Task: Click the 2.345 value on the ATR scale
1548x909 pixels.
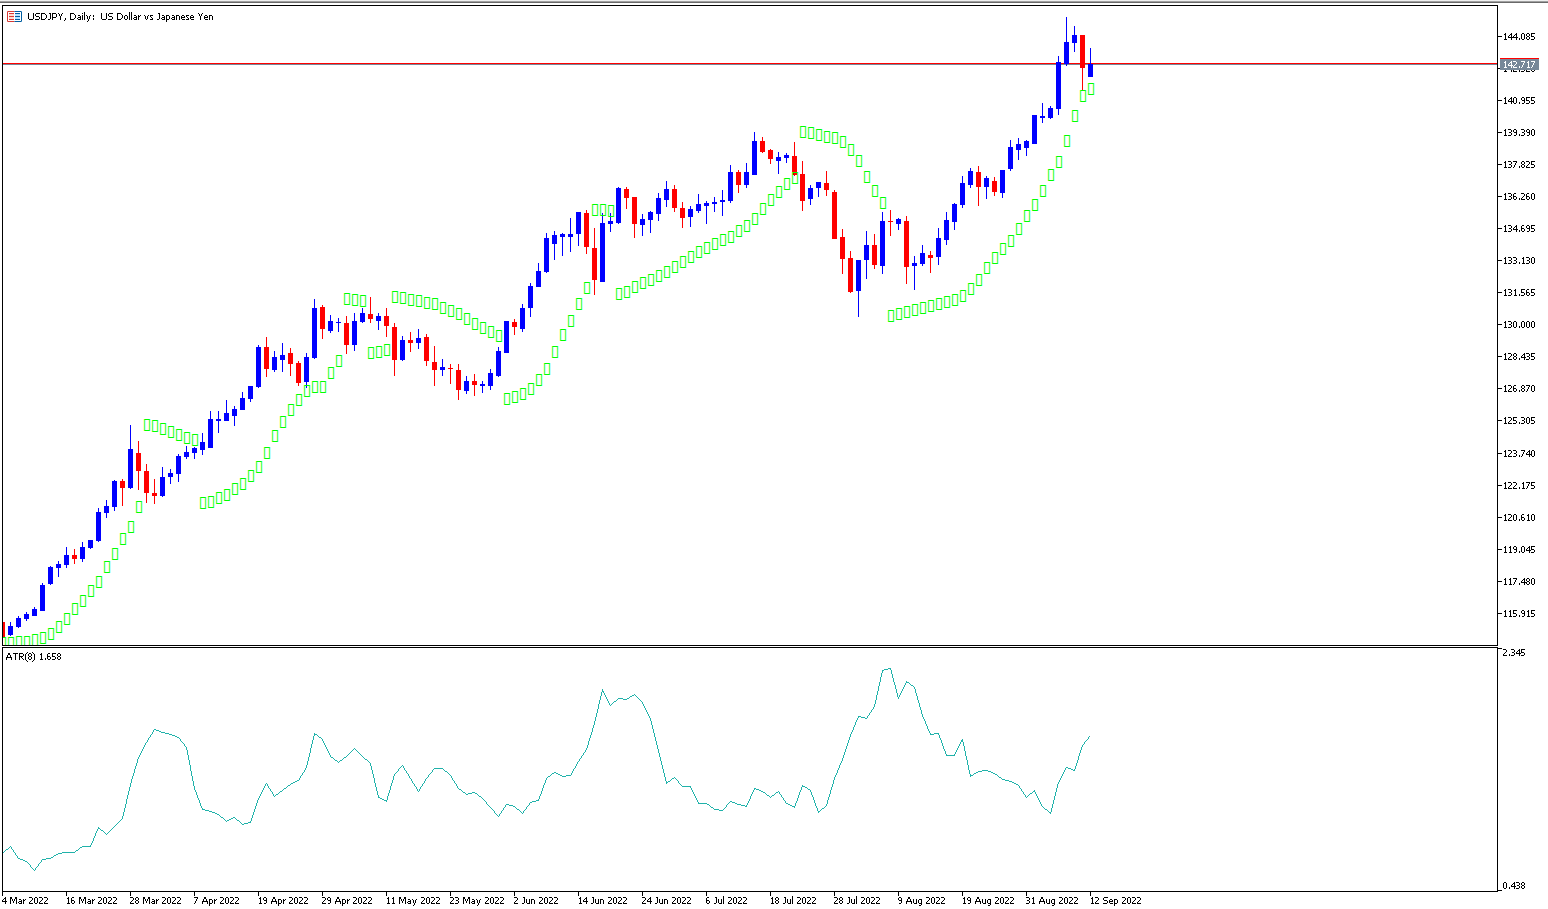Action: [1513, 653]
